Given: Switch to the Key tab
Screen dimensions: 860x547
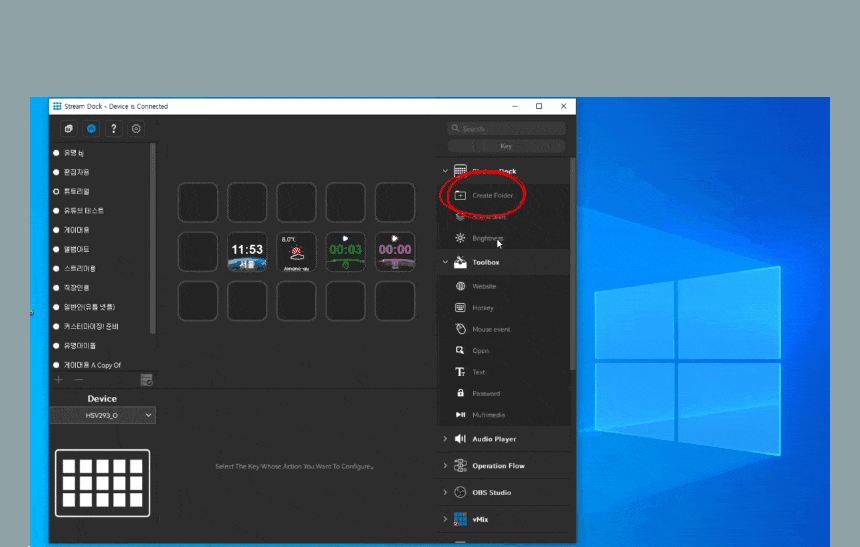Looking at the screenshot, I should tap(506, 145).
